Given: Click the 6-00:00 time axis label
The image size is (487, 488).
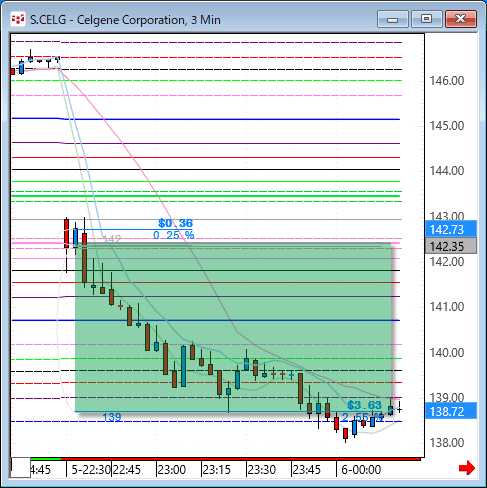Looking at the screenshot, I should [361, 470].
